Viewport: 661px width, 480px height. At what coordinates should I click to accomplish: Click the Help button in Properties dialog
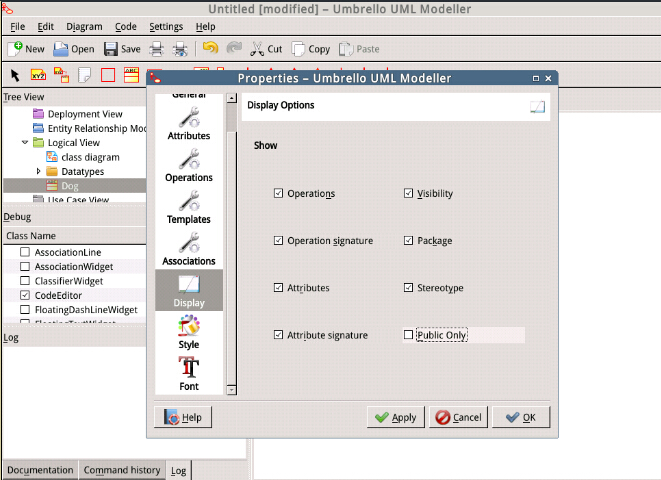click(183, 417)
